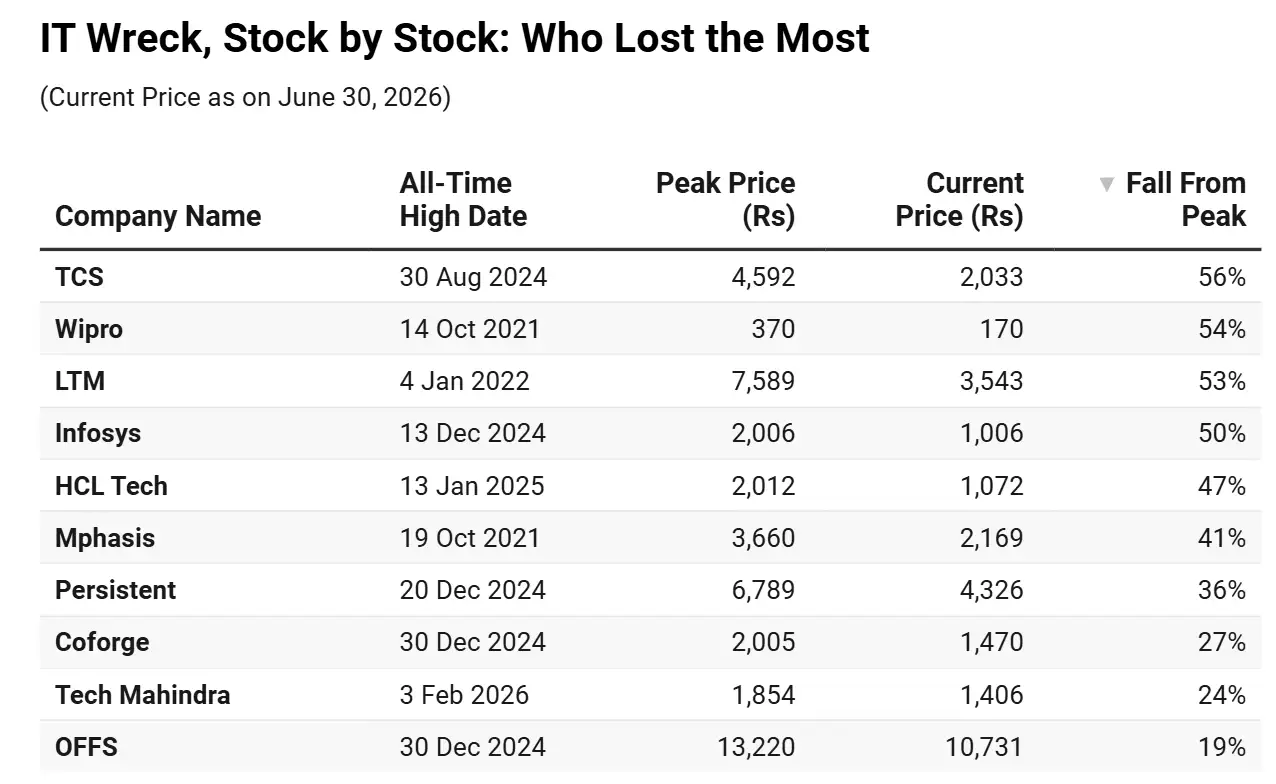Click the OFFS company name
The image size is (1276, 784).
click(86, 746)
